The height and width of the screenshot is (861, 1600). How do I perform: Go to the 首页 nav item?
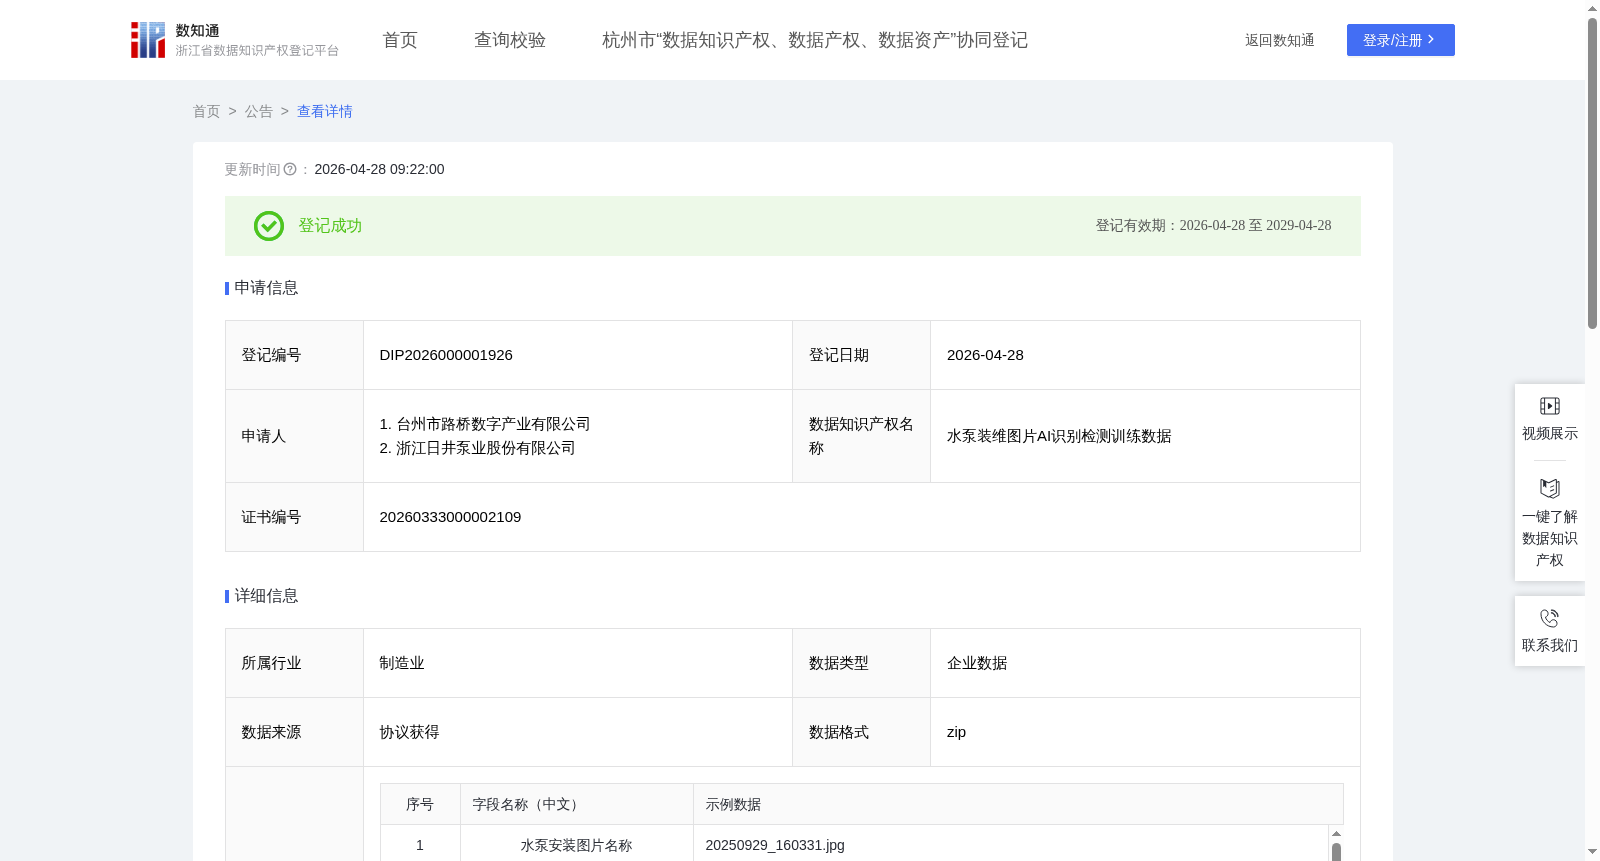pyautogui.click(x=400, y=40)
